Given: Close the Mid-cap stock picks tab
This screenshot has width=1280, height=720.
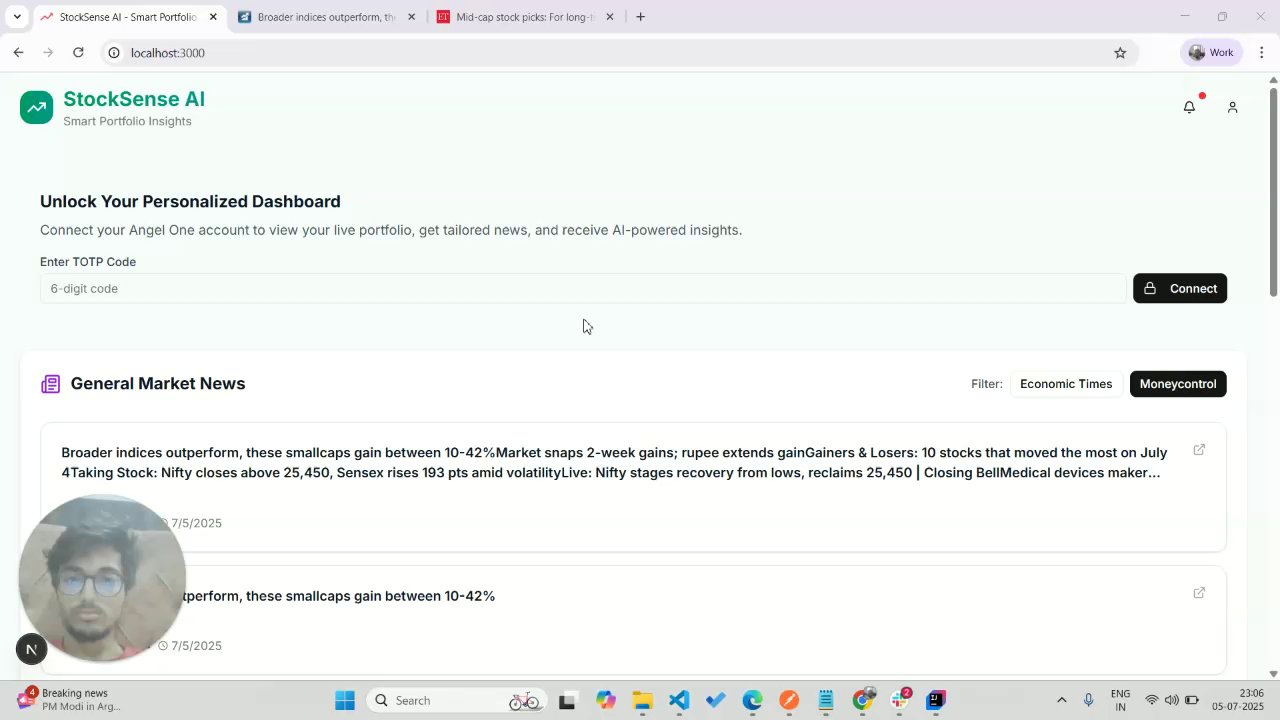Looking at the screenshot, I should click(x=610, y=17).
